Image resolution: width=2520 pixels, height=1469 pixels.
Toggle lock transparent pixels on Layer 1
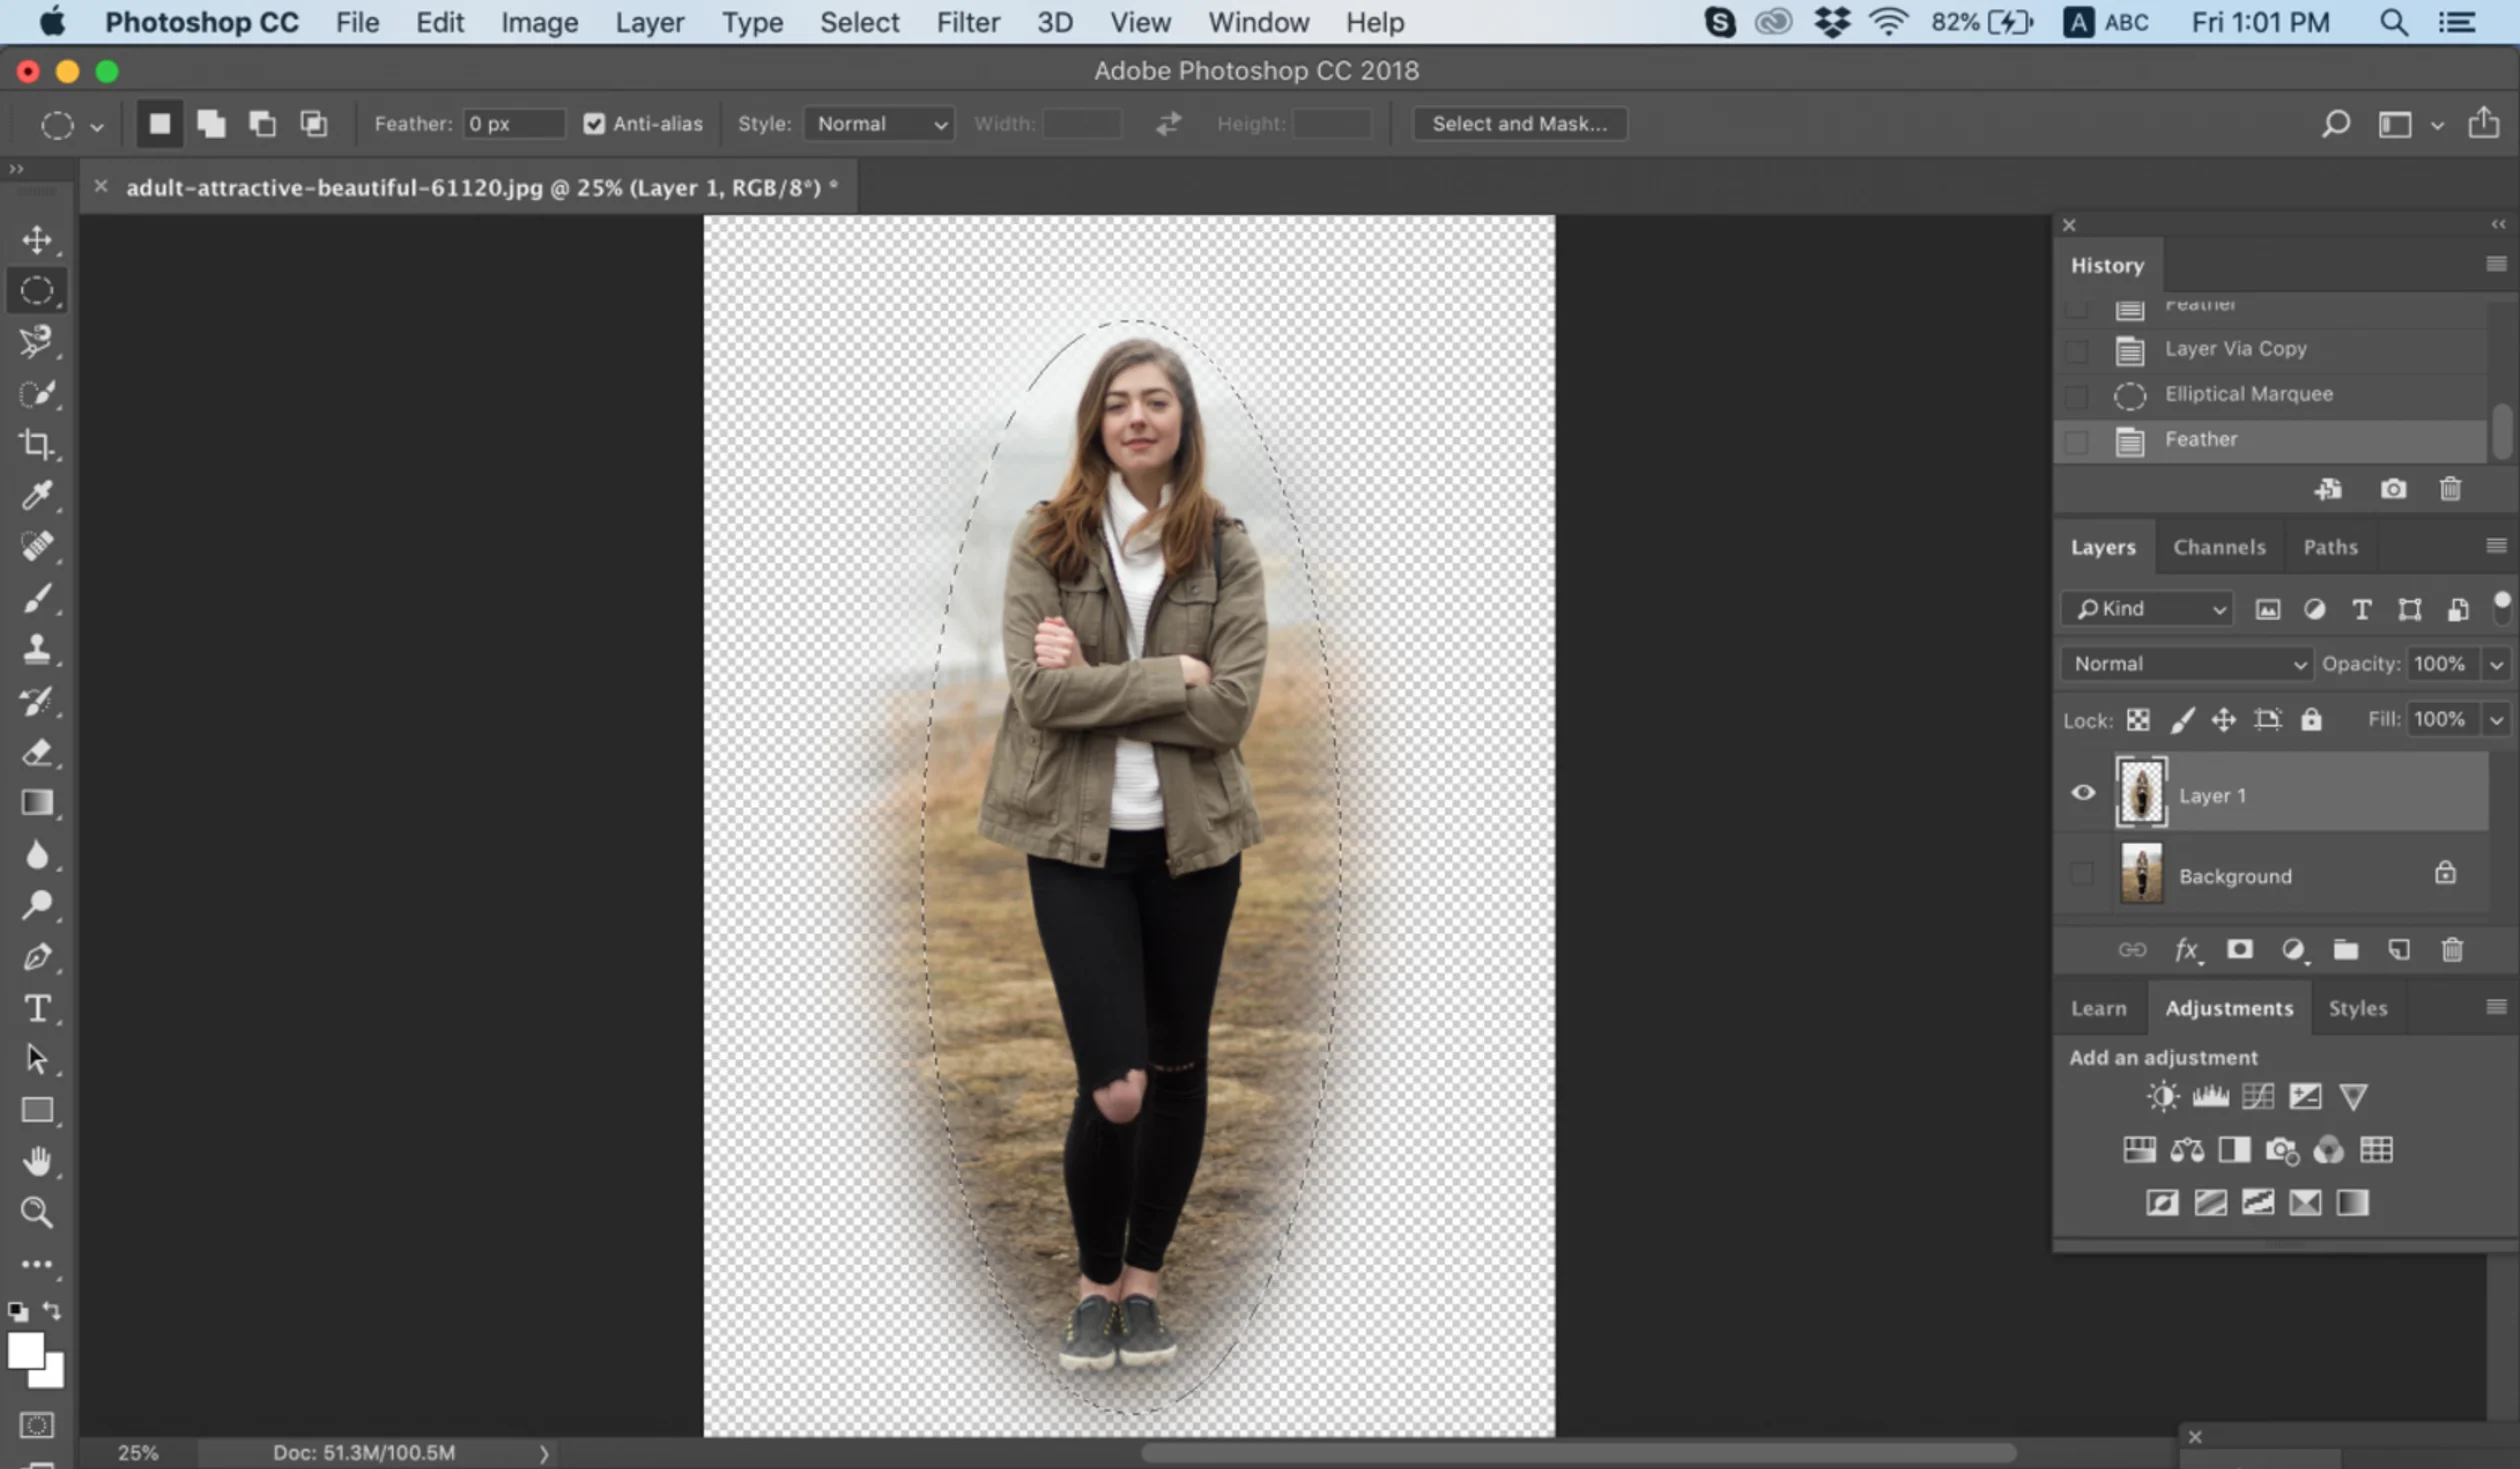point(2137,719)
